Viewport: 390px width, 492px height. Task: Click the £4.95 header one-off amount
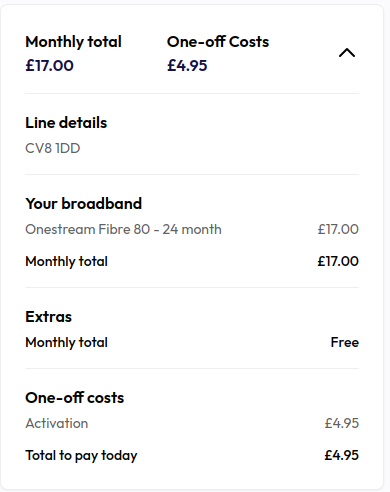click(x=187, y=65)
